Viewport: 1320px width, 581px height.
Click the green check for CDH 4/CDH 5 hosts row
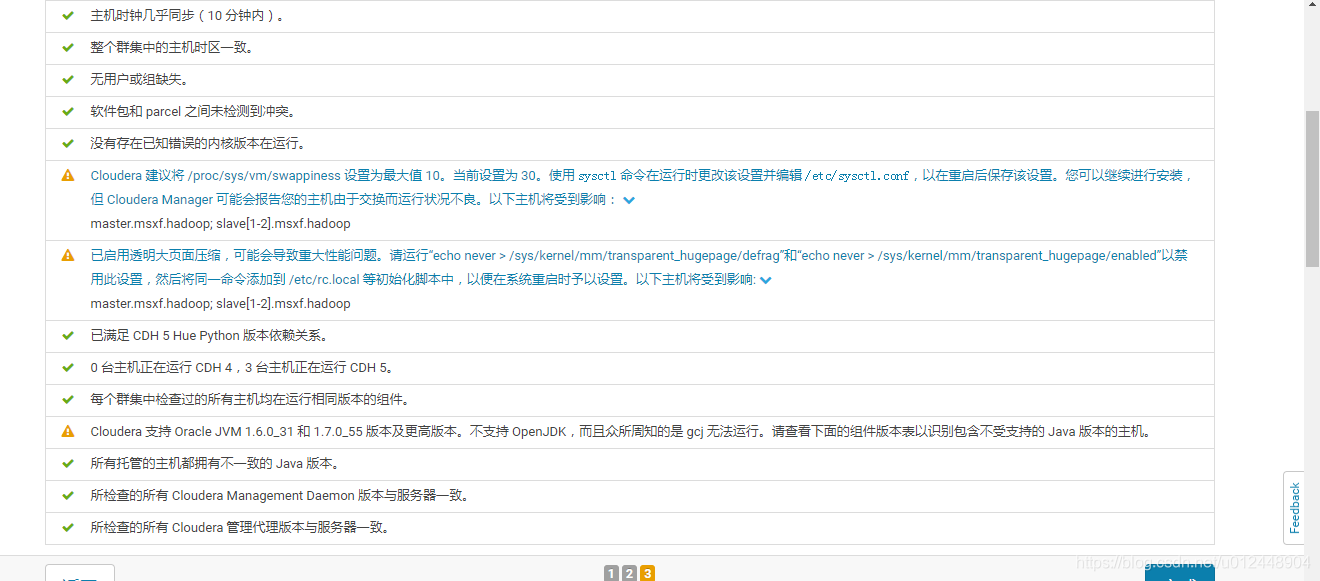click(x=68, y=368)
